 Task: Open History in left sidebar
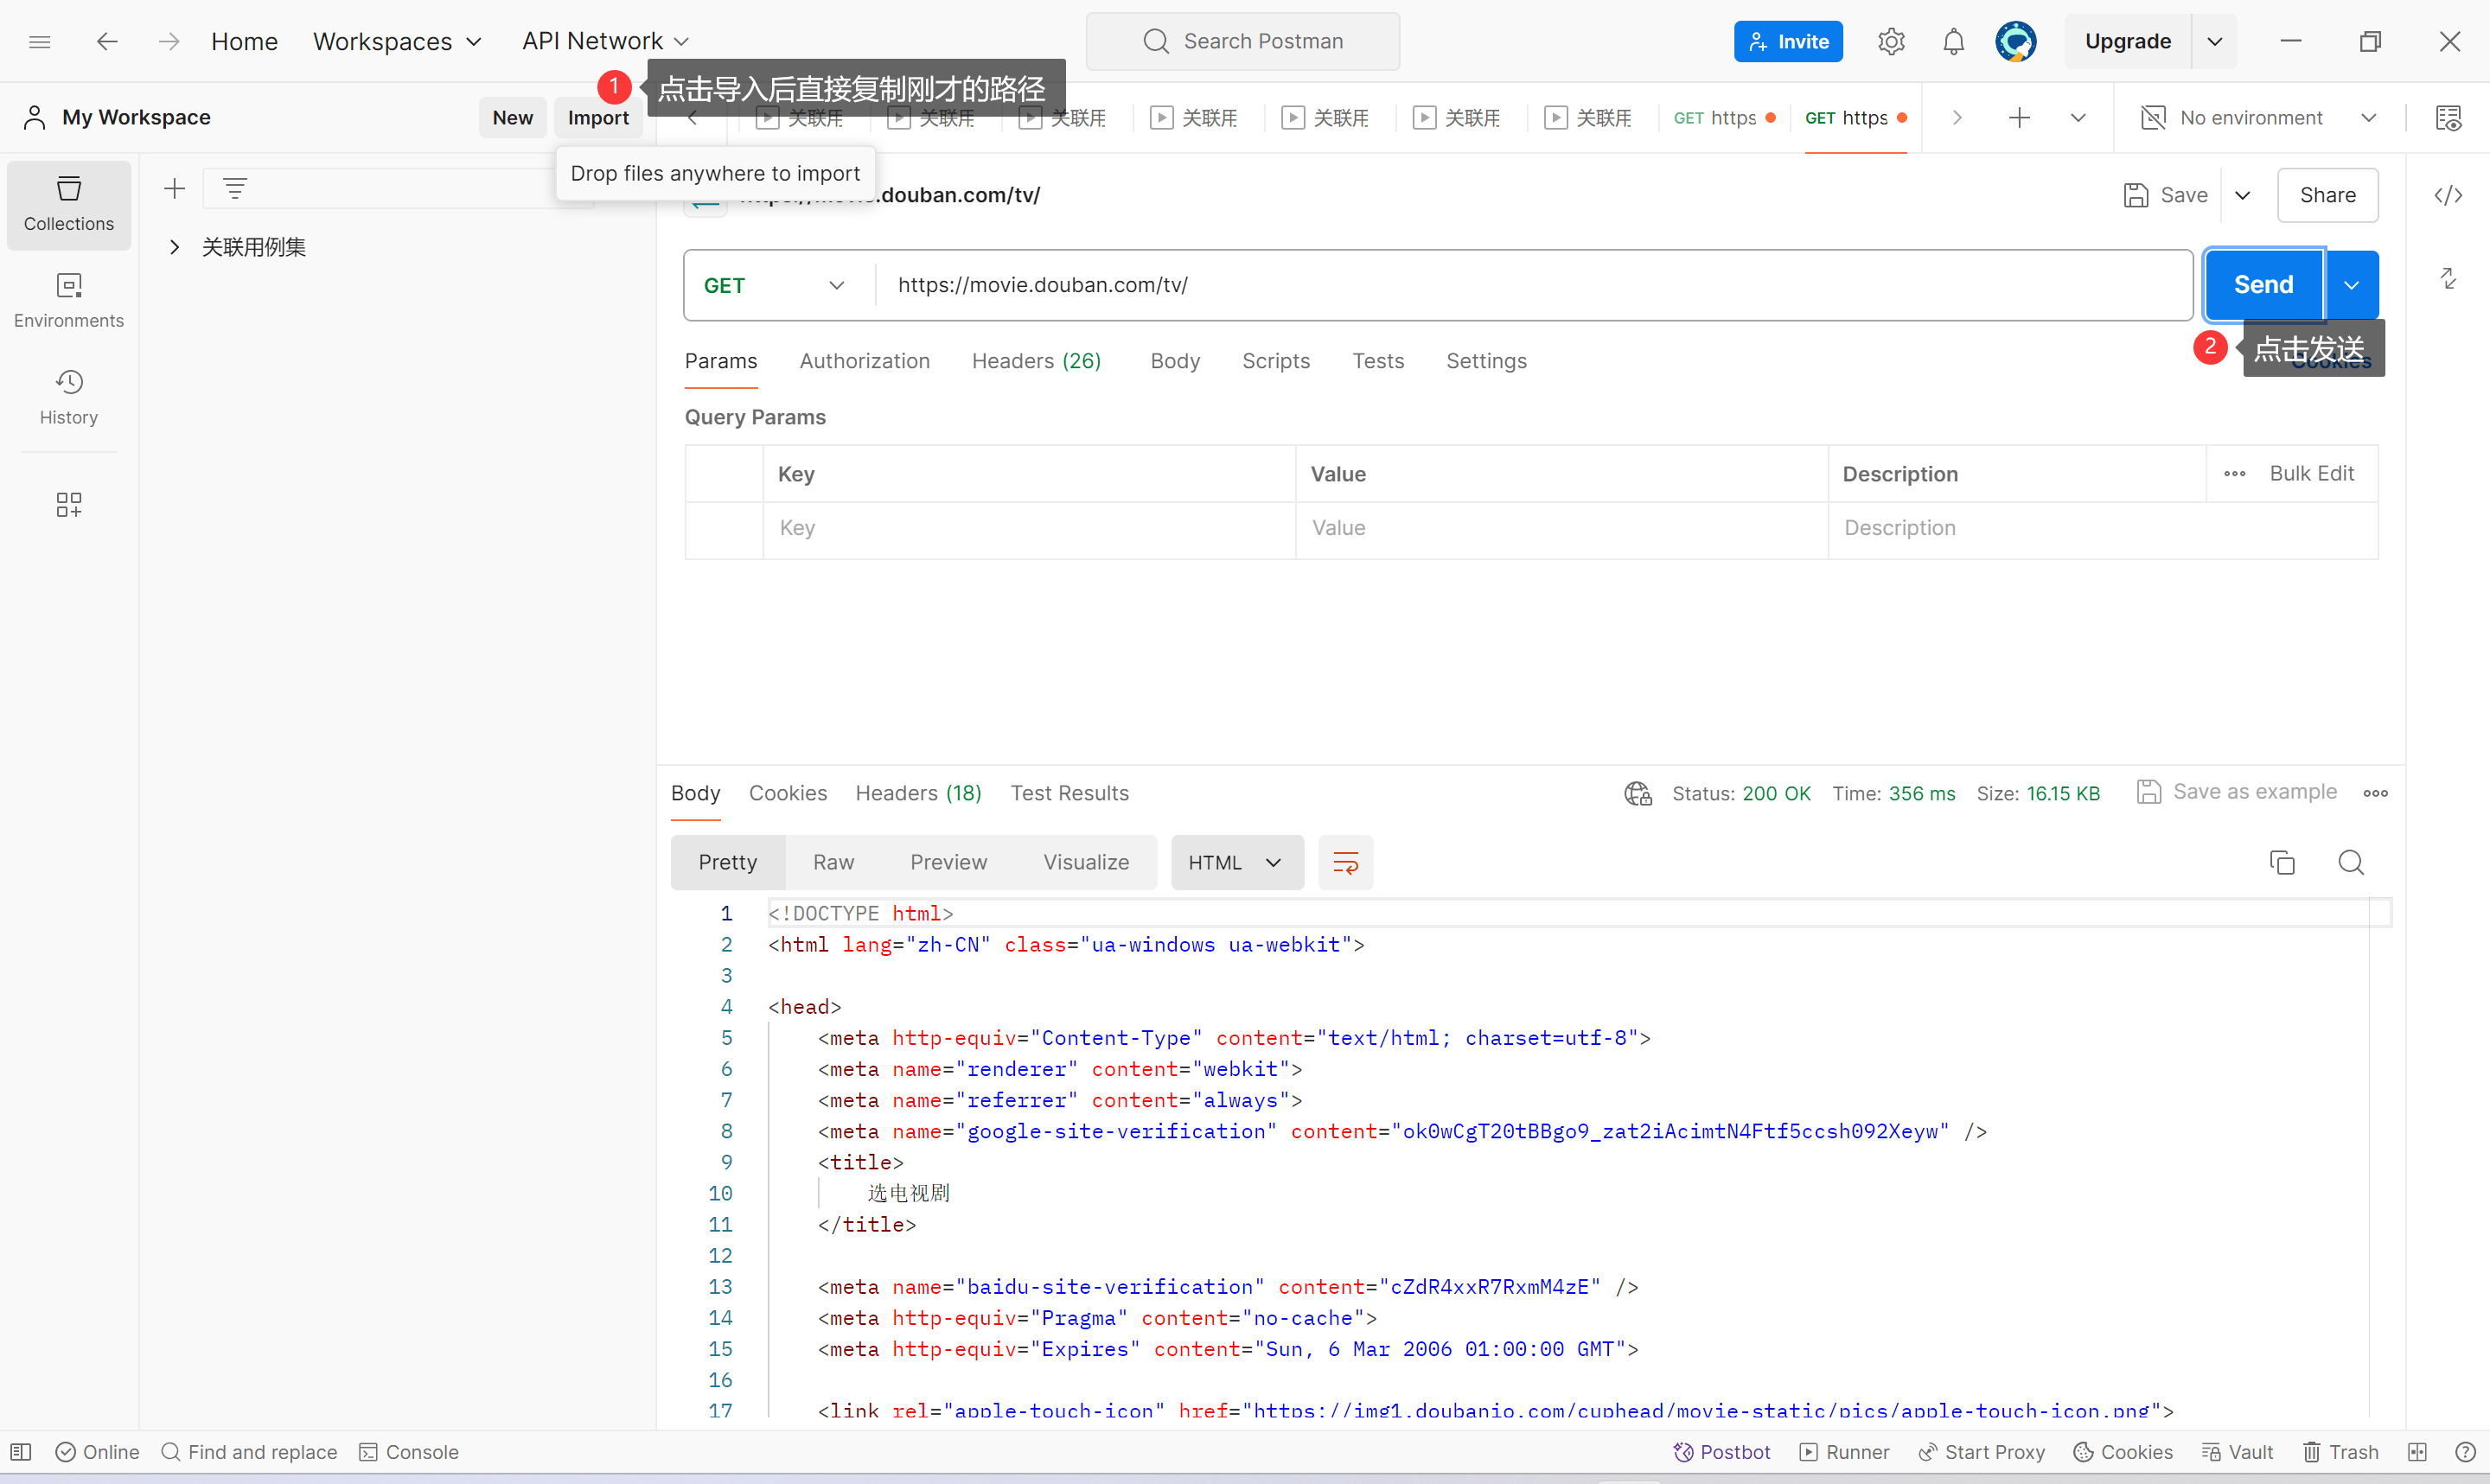click(x=68, y=396)
